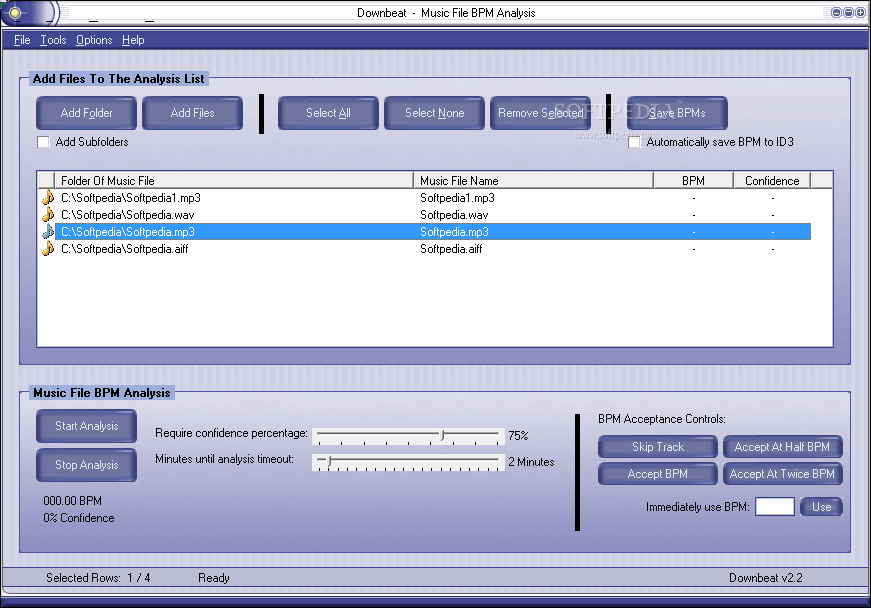
Task: Click the Stop Analysis button
Action: click(x=86, y=465)
